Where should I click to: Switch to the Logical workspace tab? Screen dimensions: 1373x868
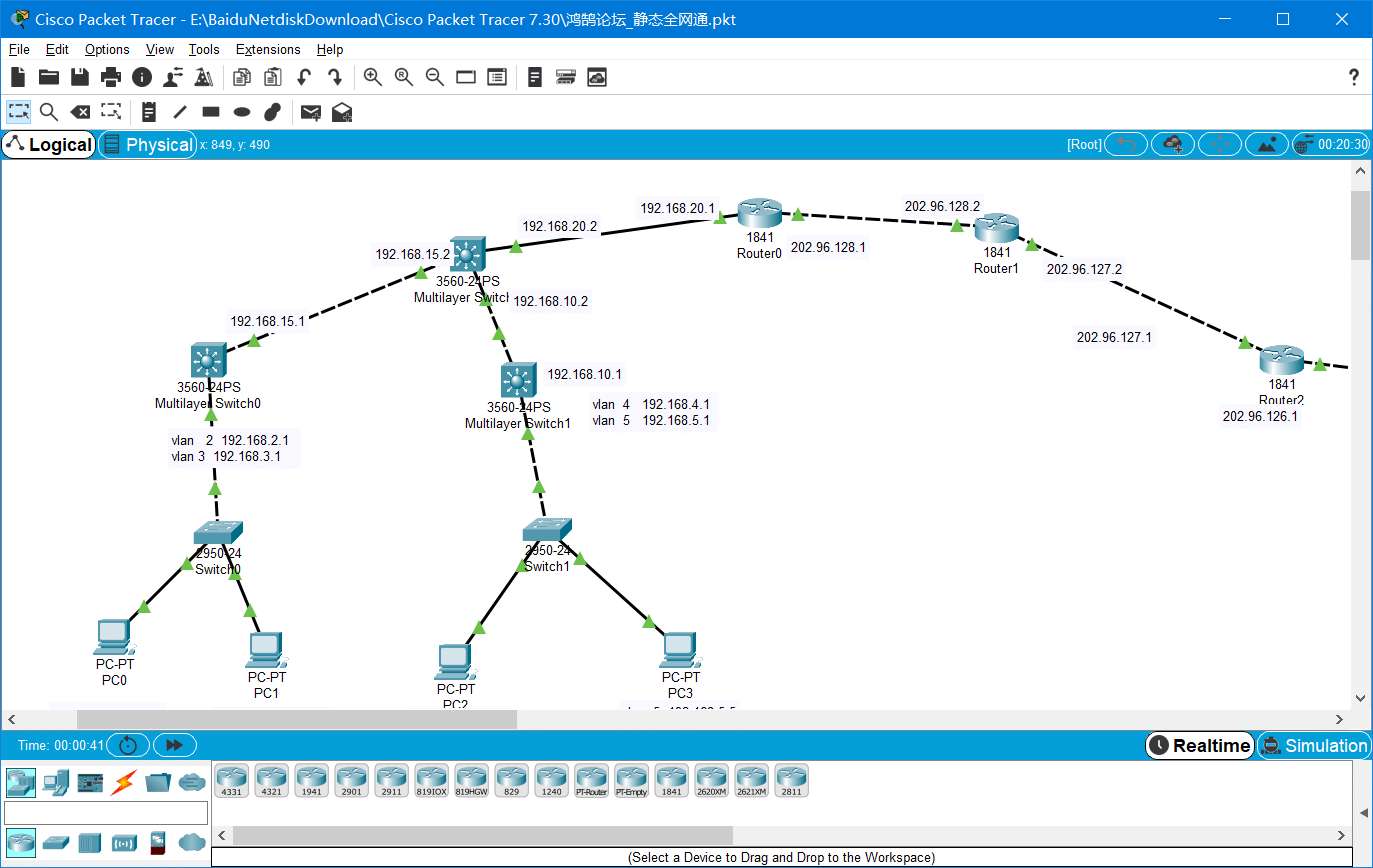point(49,145)
